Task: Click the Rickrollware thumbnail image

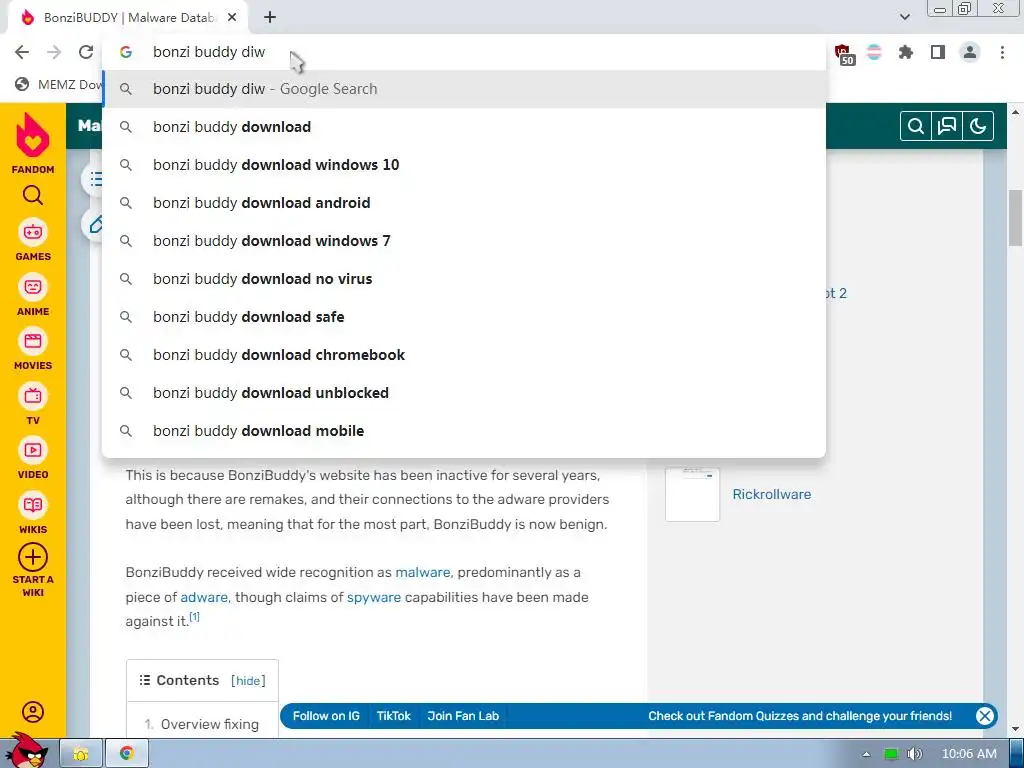Action: 692,494
